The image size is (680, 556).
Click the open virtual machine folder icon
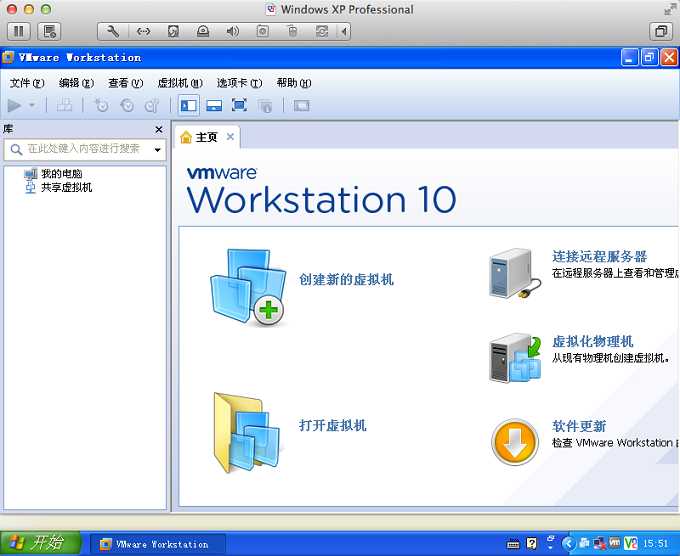point(247,432)
